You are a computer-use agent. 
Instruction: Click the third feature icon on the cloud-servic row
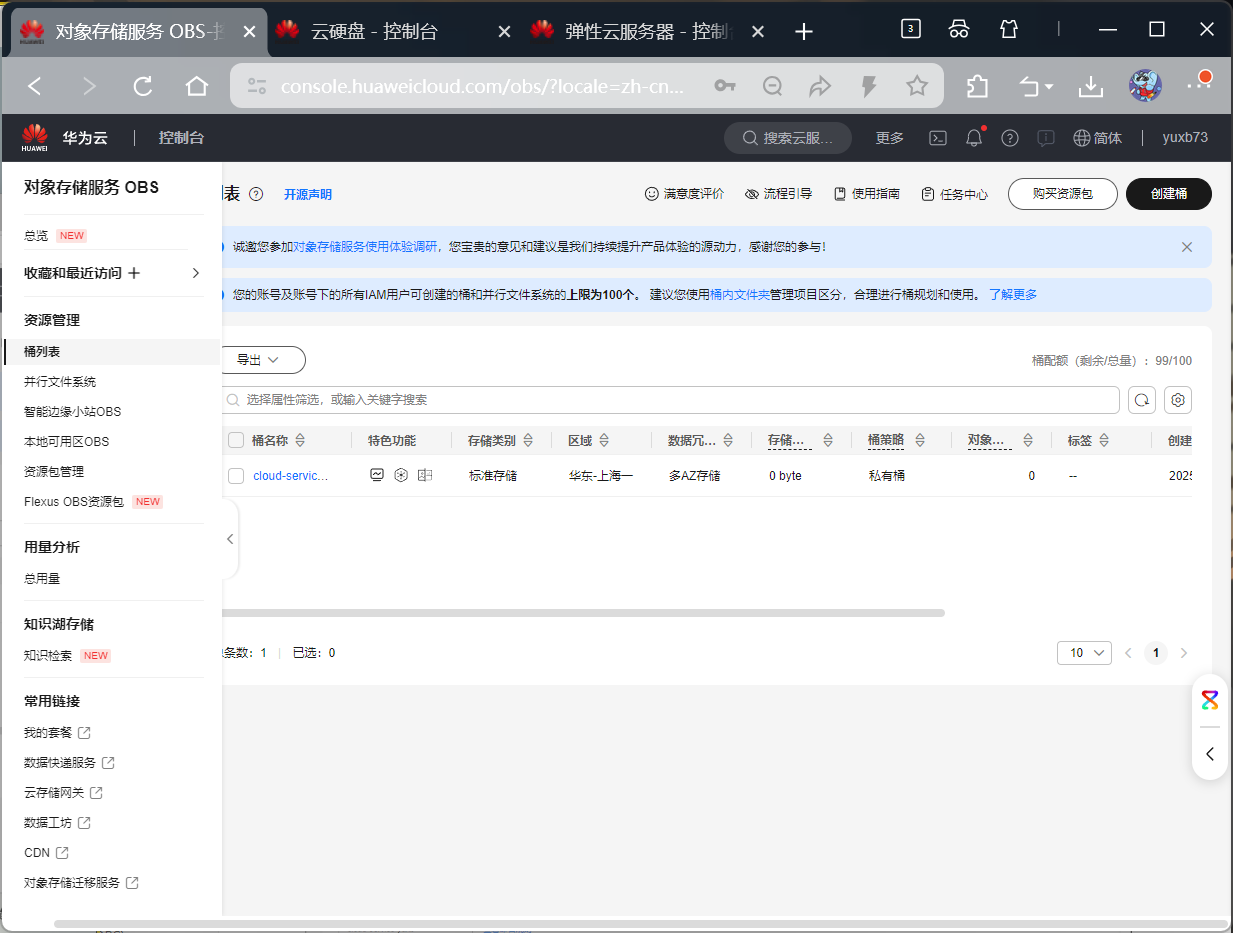(425, 475)
